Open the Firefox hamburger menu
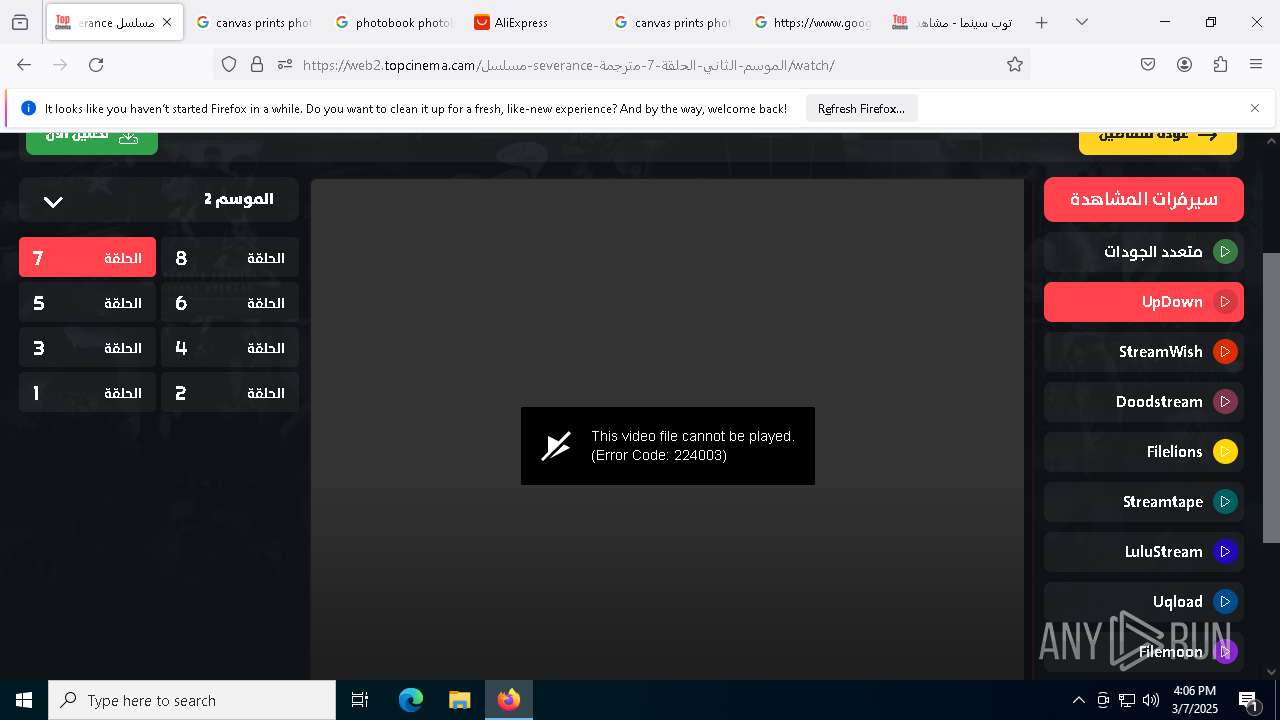Viewport: 1280px width, 720px height. 1256,64
